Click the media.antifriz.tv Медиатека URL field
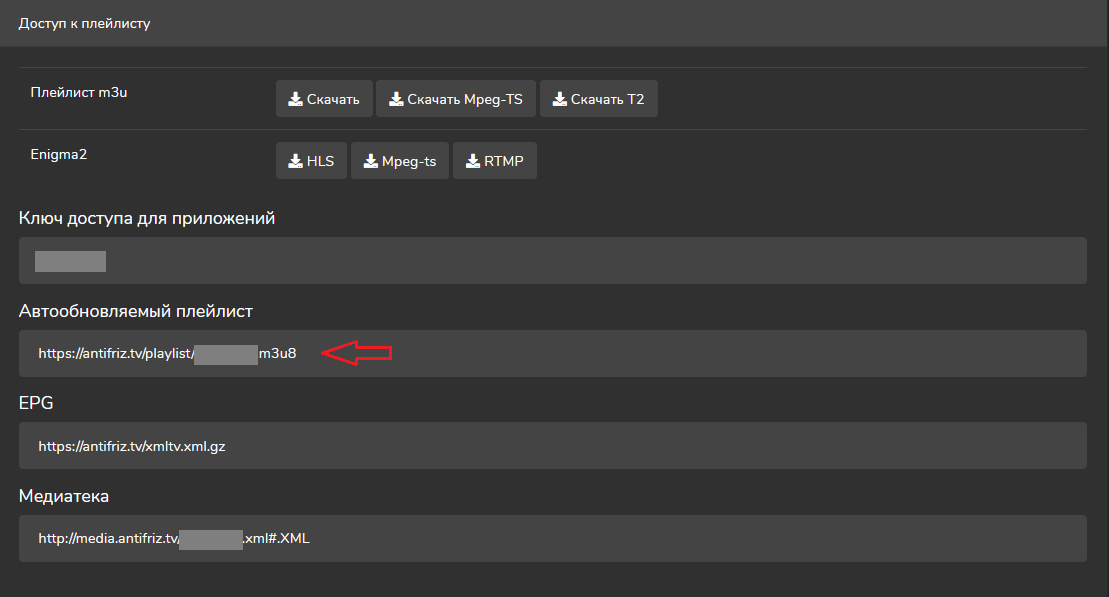 pyautogui.click(x=552, y=538)
